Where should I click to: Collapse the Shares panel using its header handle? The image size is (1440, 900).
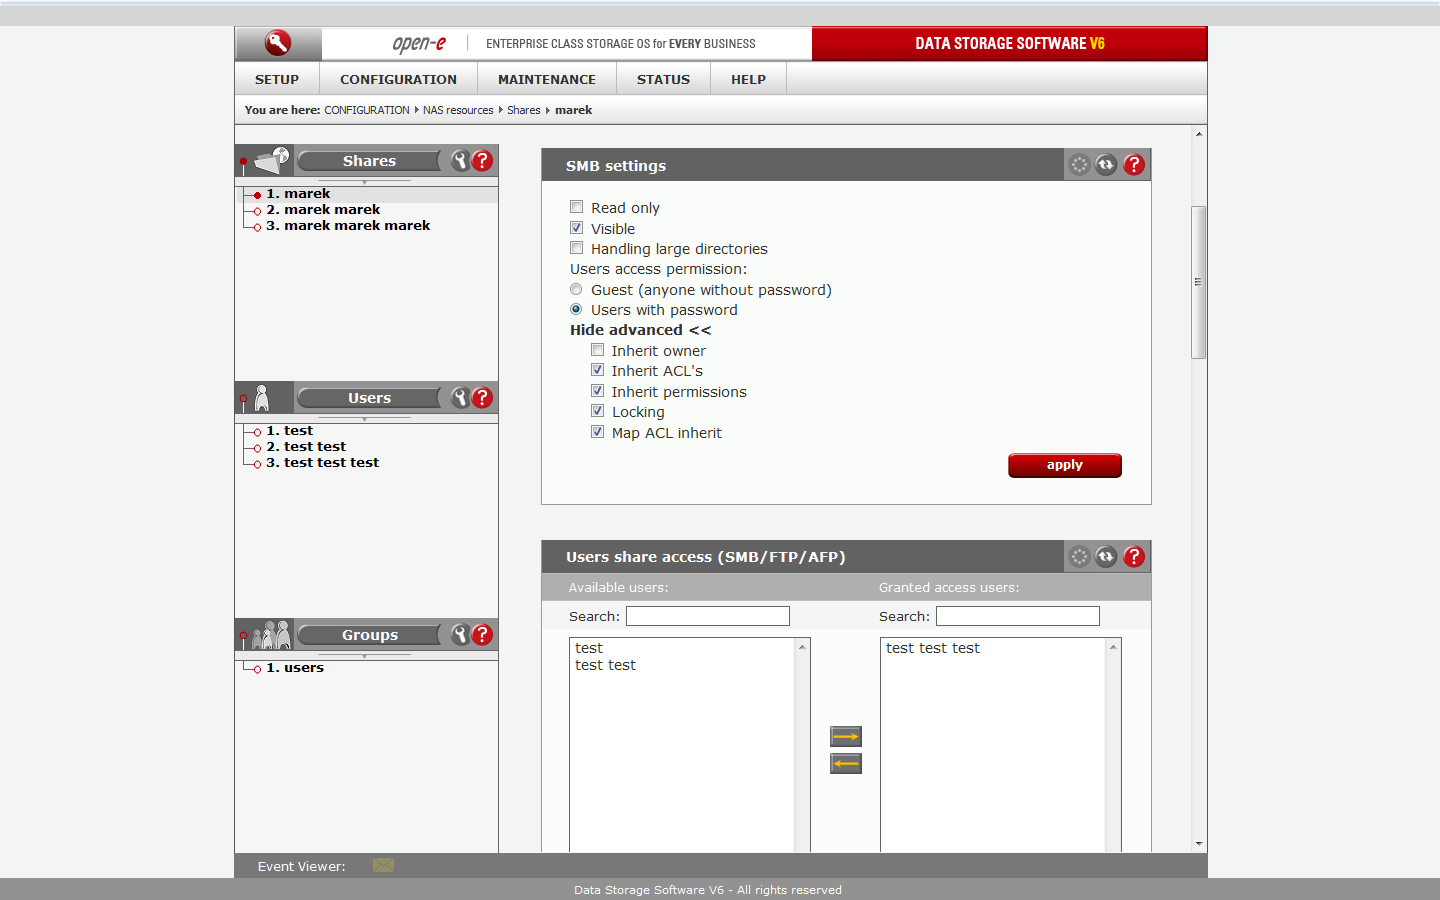click(364, 182)
